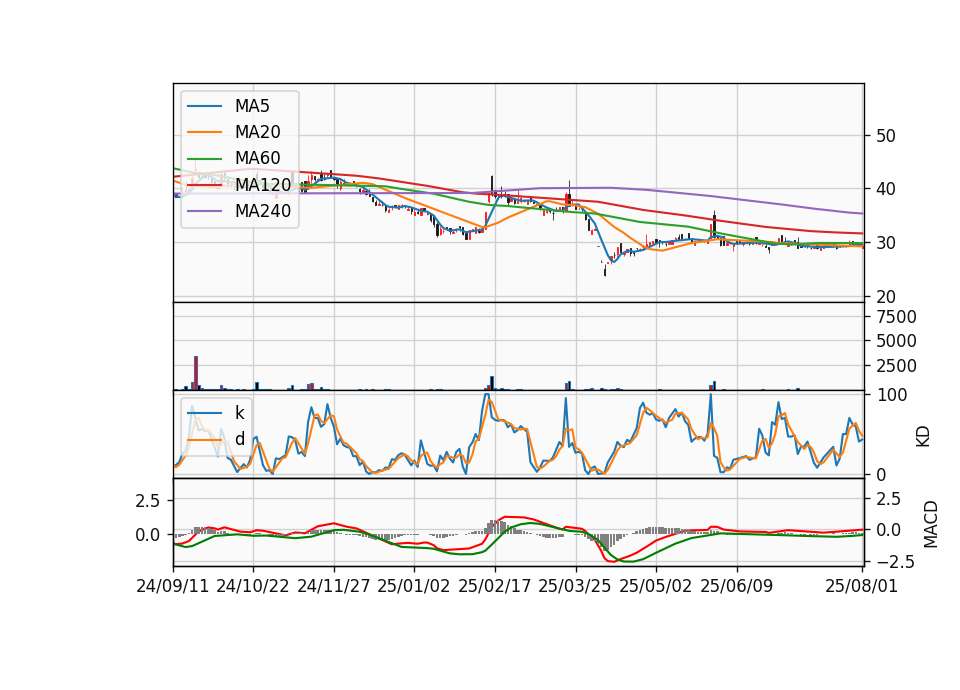Screen dimensions: 960x690
Task: Click the MA5 legend label
Action: point(252,106)
